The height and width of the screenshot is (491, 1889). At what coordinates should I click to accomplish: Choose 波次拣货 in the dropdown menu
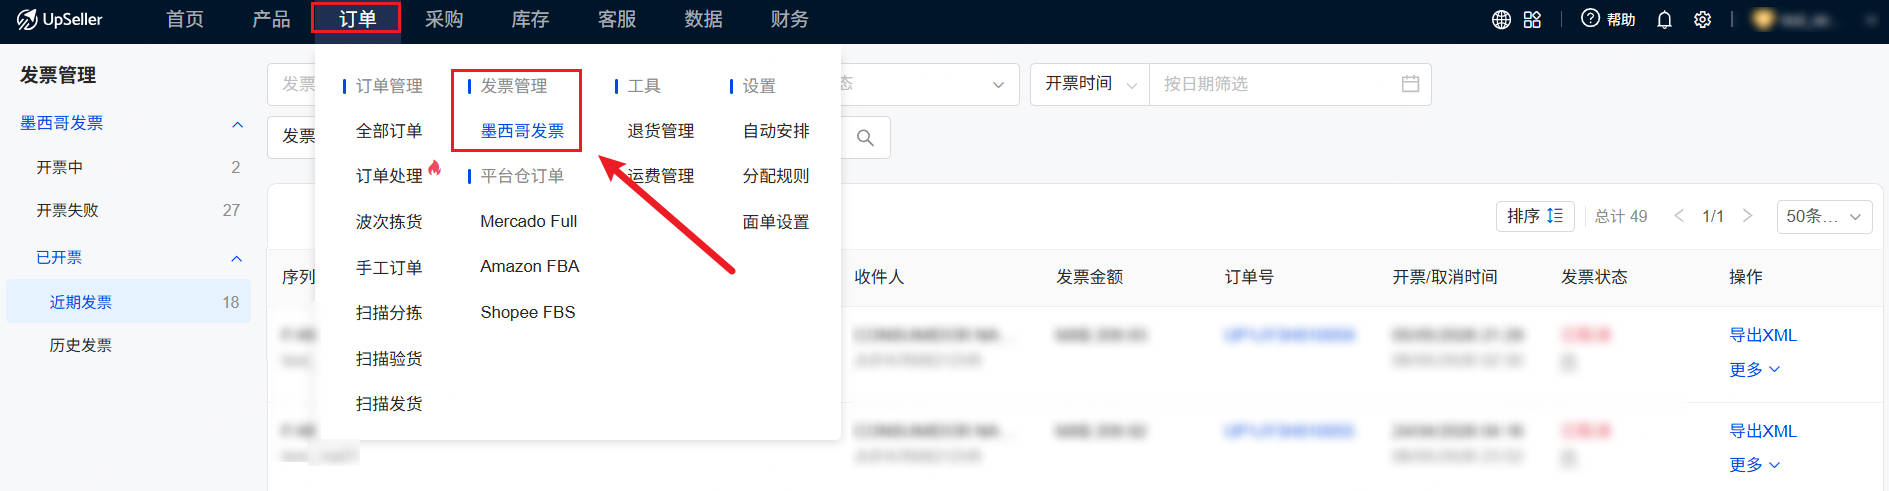pos(389,222)
